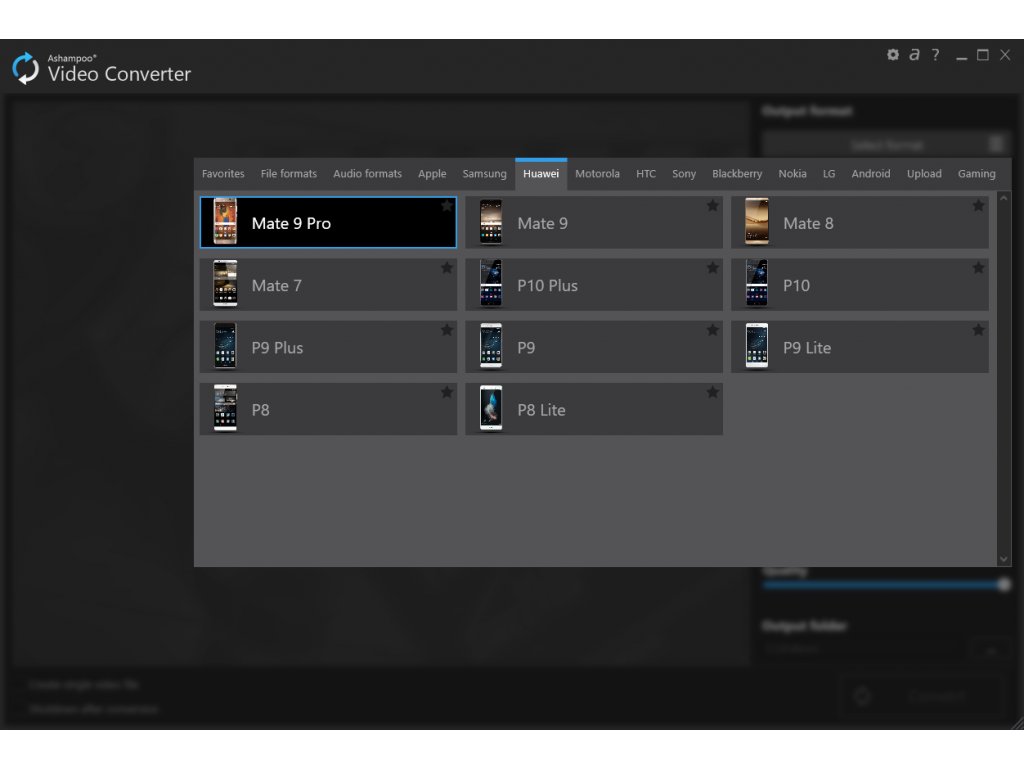Click the Ashampoo 'a' icon in title bar

pyautogui.click(x=914, y=55)
